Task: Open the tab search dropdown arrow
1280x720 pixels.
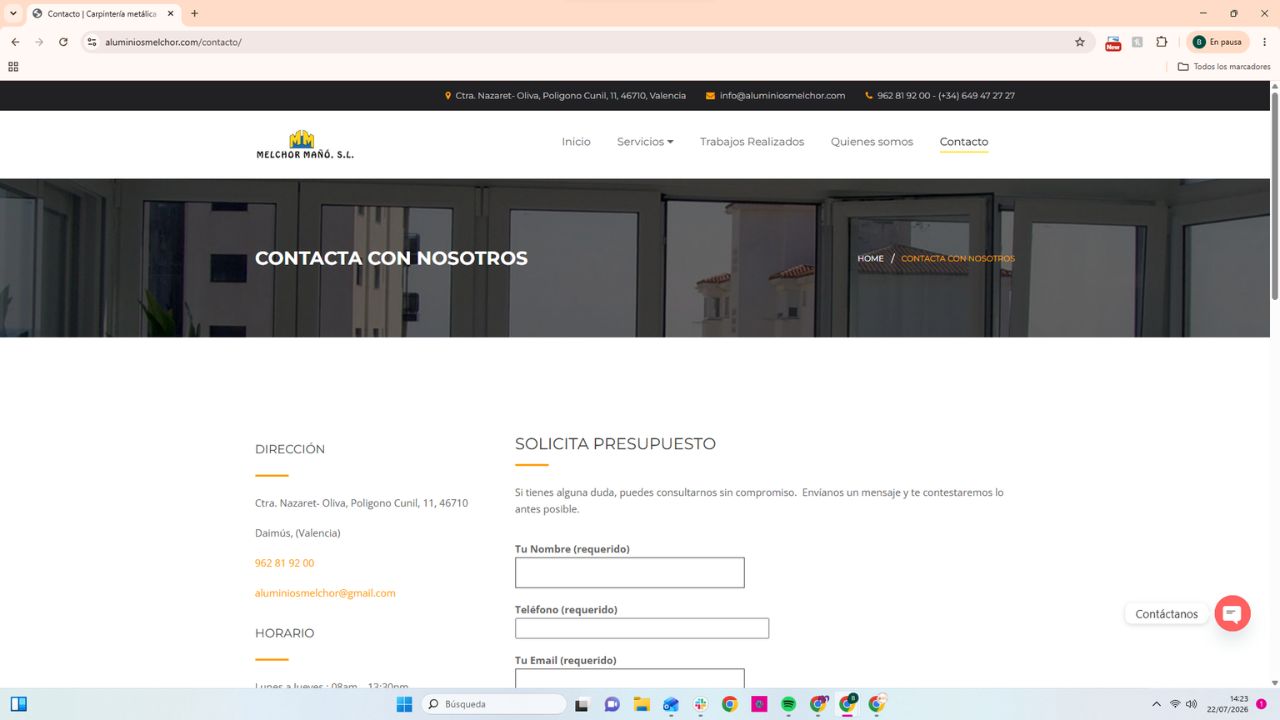Action: [x=13, y=13]
